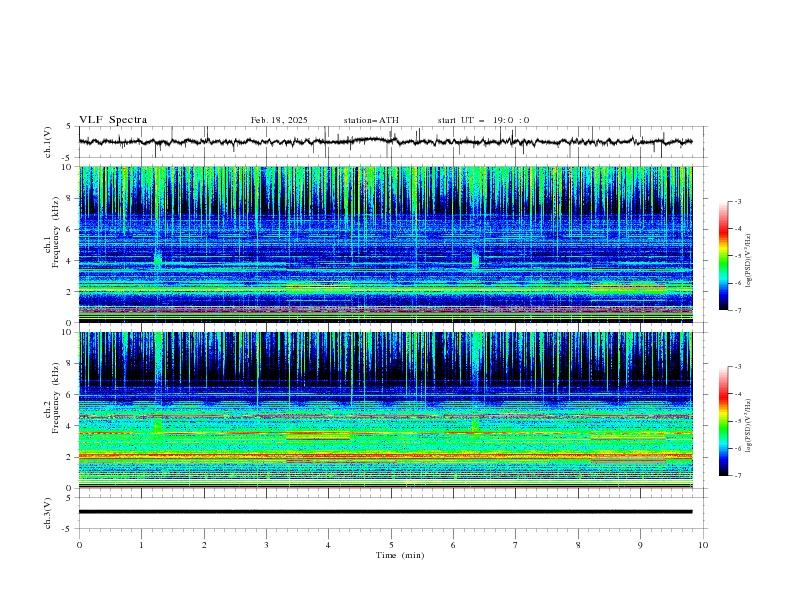792x612 pixels.
Task: Click the '-3' value on ch.1 color bar
Action: pyautogui.click(x=737, y=201)
